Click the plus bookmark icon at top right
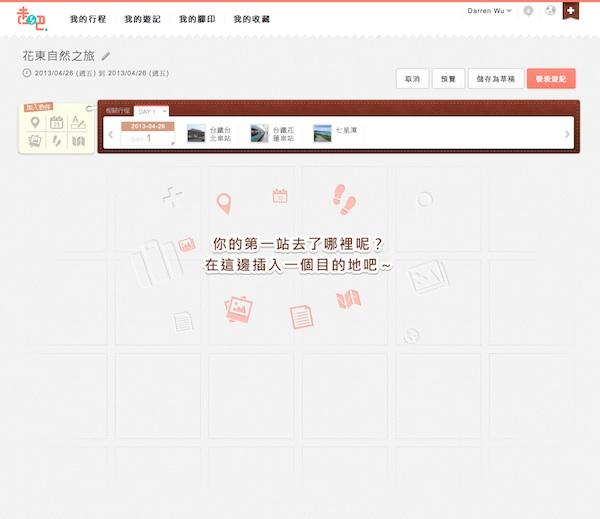Image resolution: width=600 pixels, height=519 pixels. 570,11
